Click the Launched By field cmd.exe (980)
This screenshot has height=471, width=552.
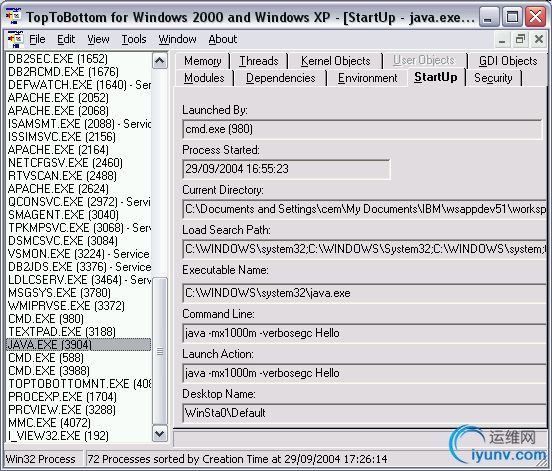362,129
